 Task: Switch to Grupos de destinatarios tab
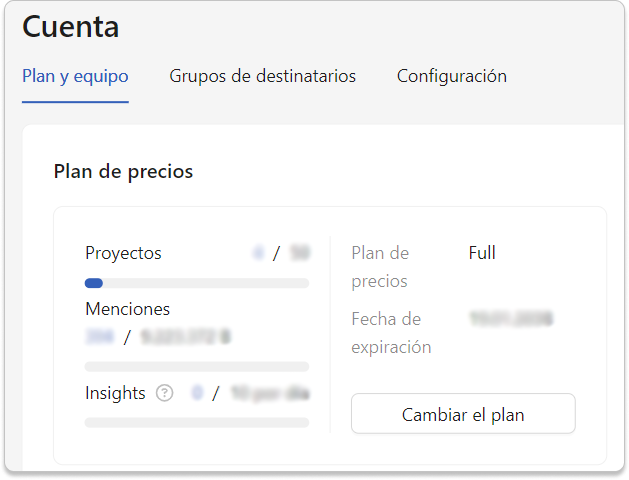tap(262, 76)
